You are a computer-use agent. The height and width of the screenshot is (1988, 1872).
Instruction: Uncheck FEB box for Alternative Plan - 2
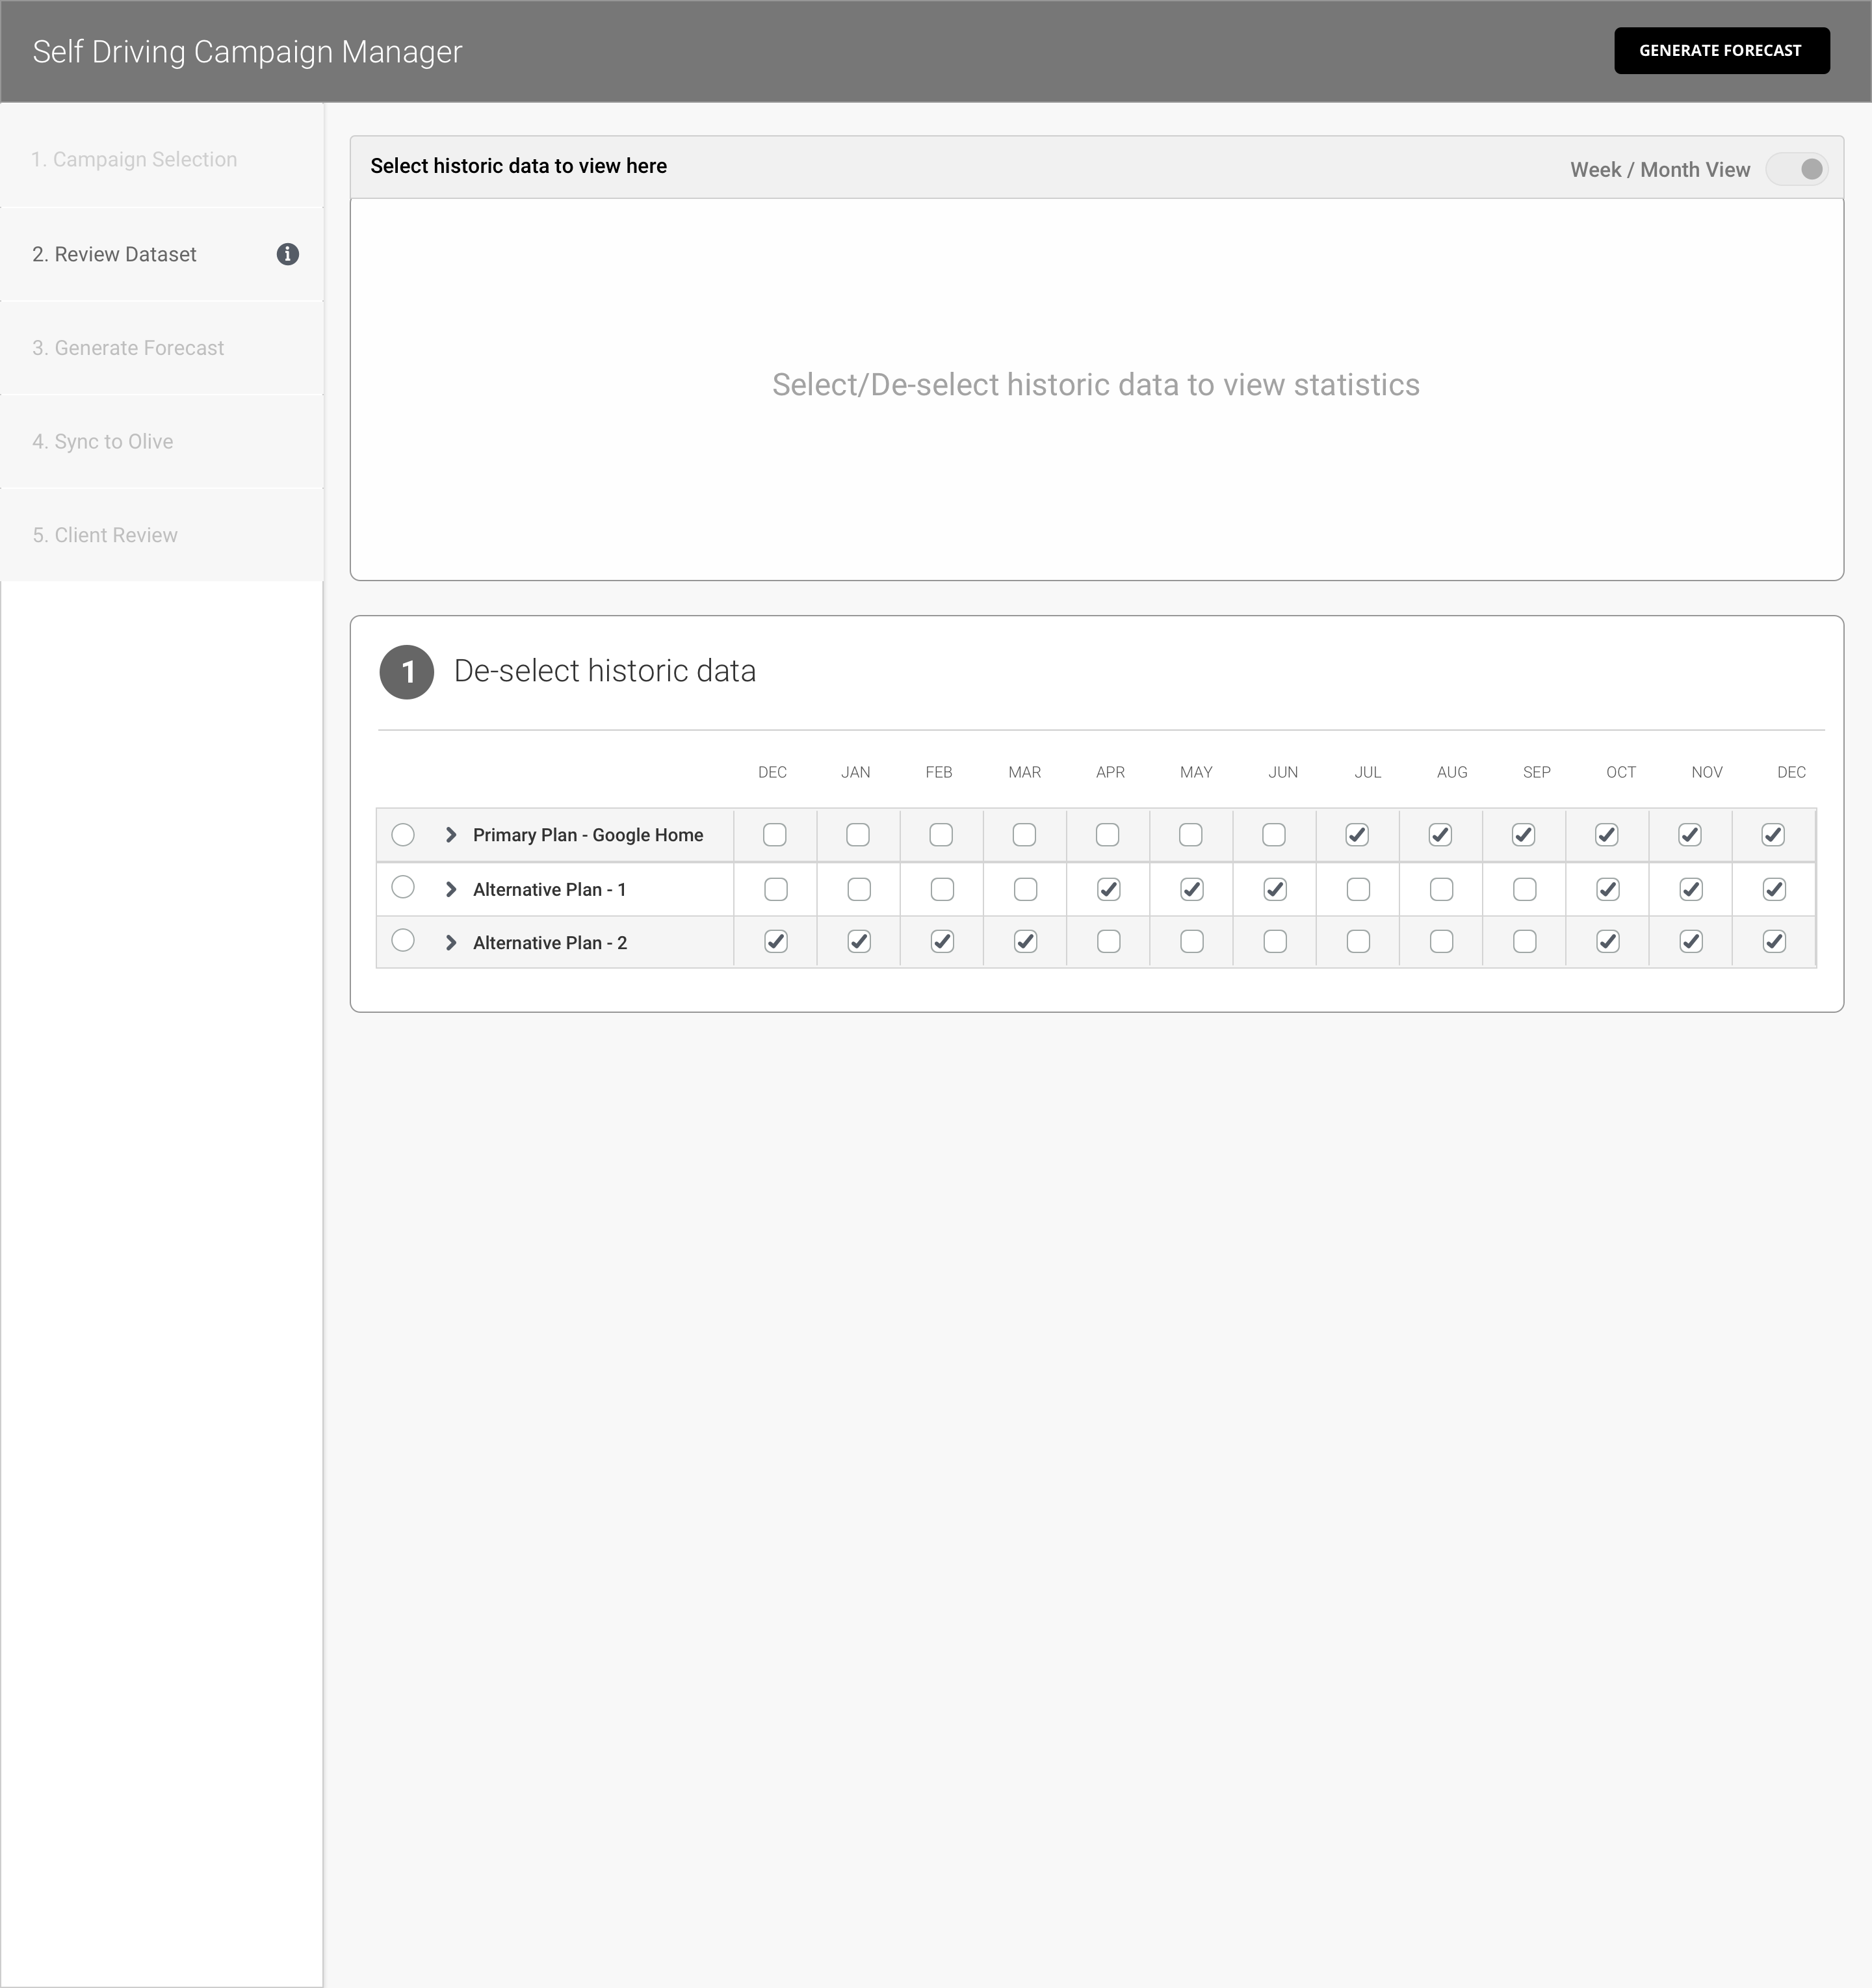pos(942,941)
